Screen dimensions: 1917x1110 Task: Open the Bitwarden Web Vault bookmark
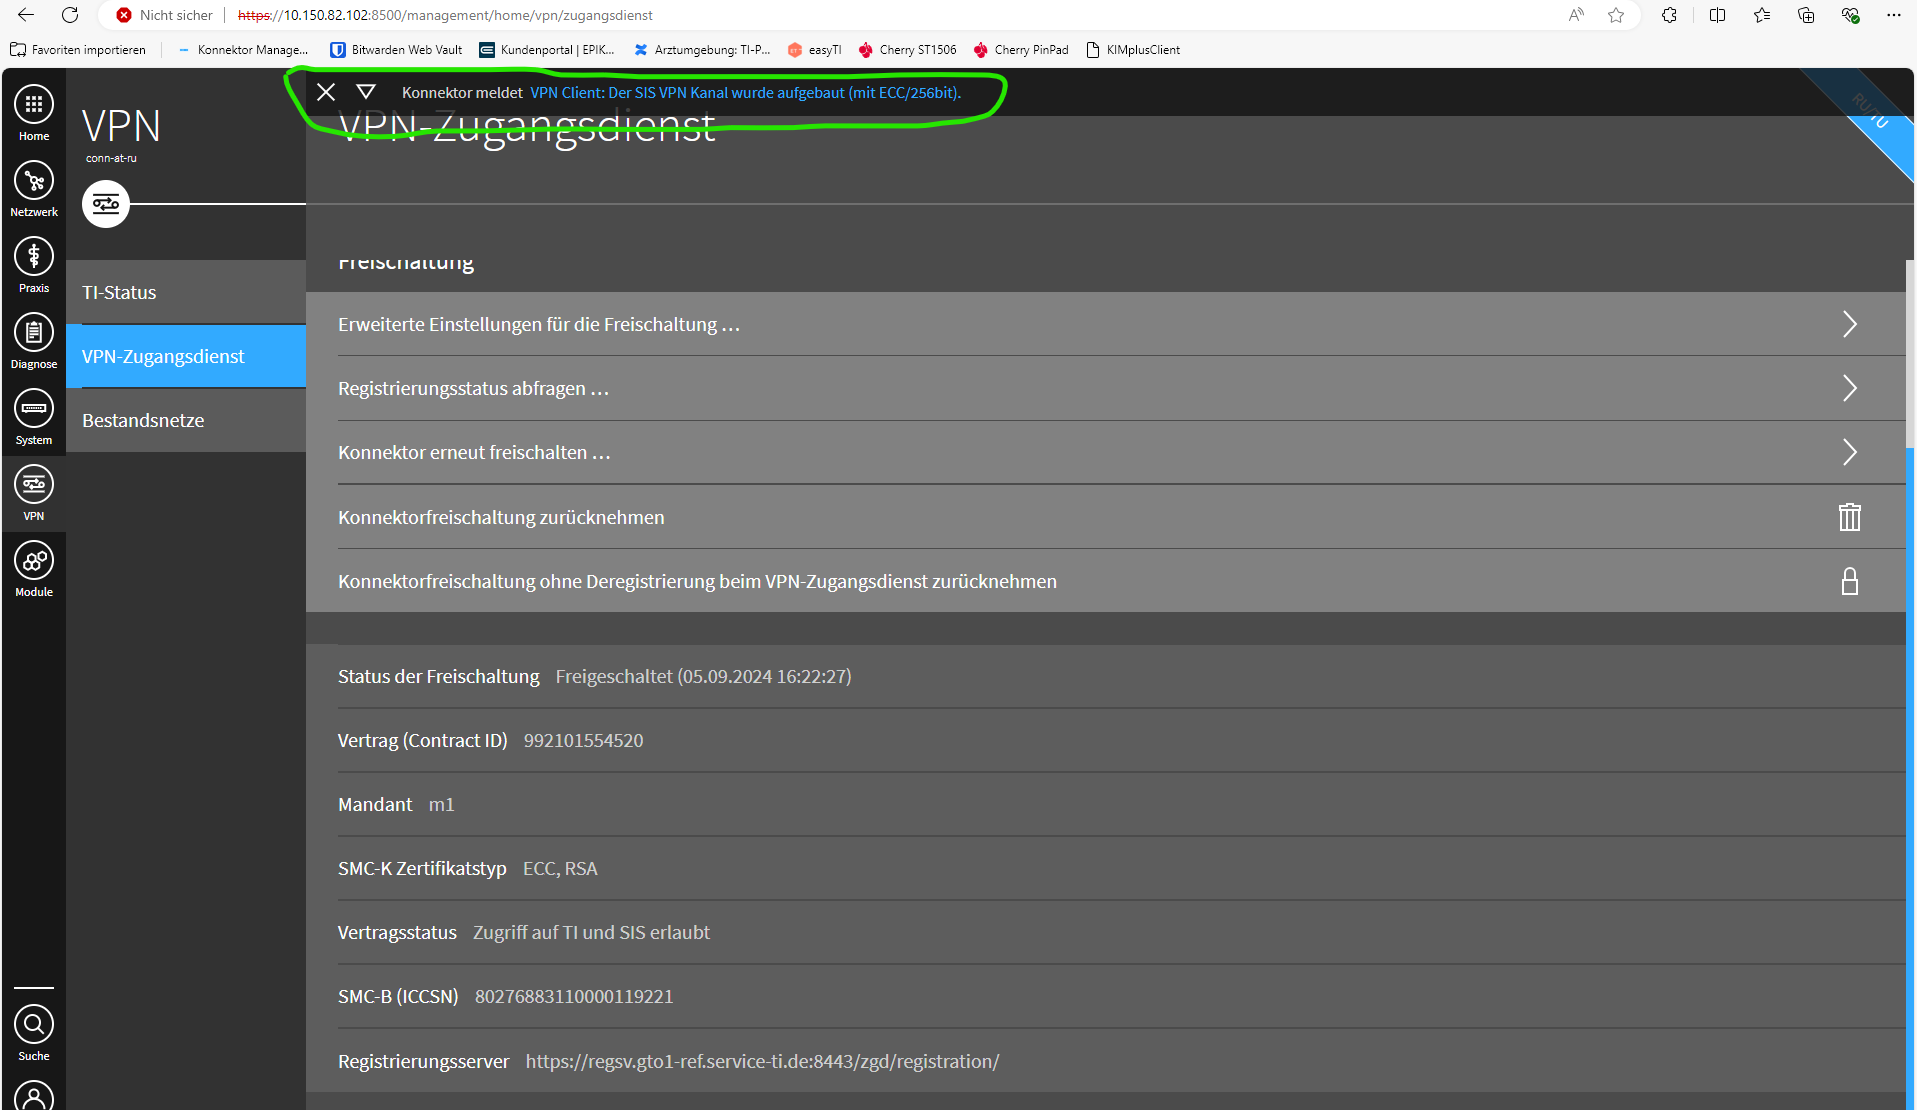[397, 50]
